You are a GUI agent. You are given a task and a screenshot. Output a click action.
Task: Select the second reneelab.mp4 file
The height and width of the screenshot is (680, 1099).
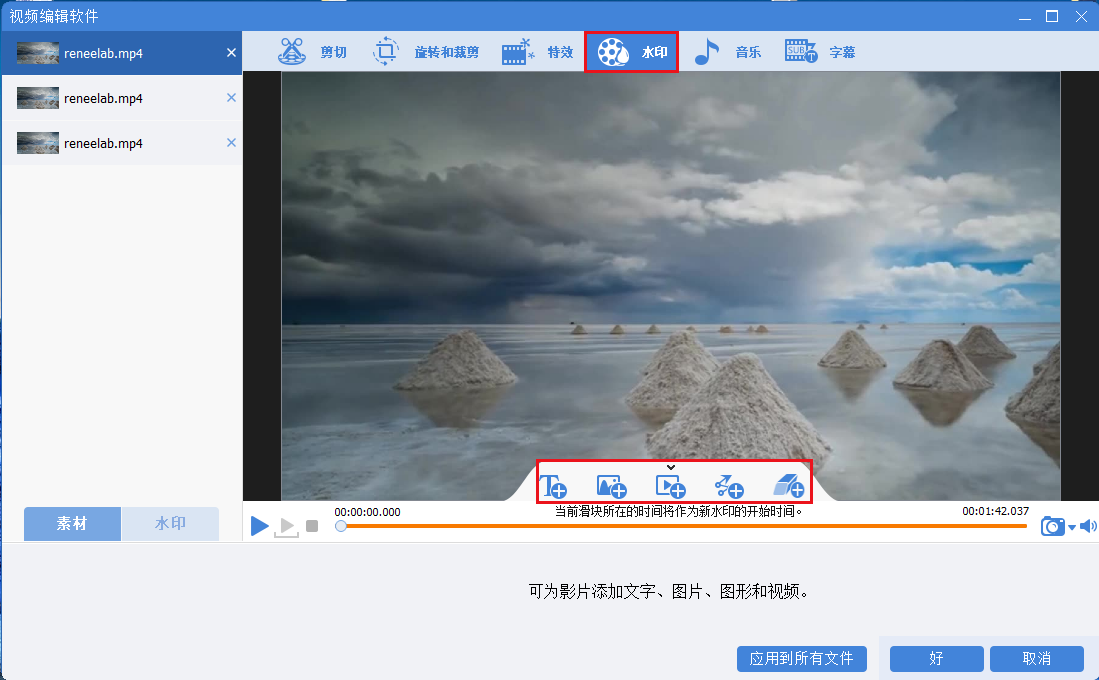tap(121, 98)
